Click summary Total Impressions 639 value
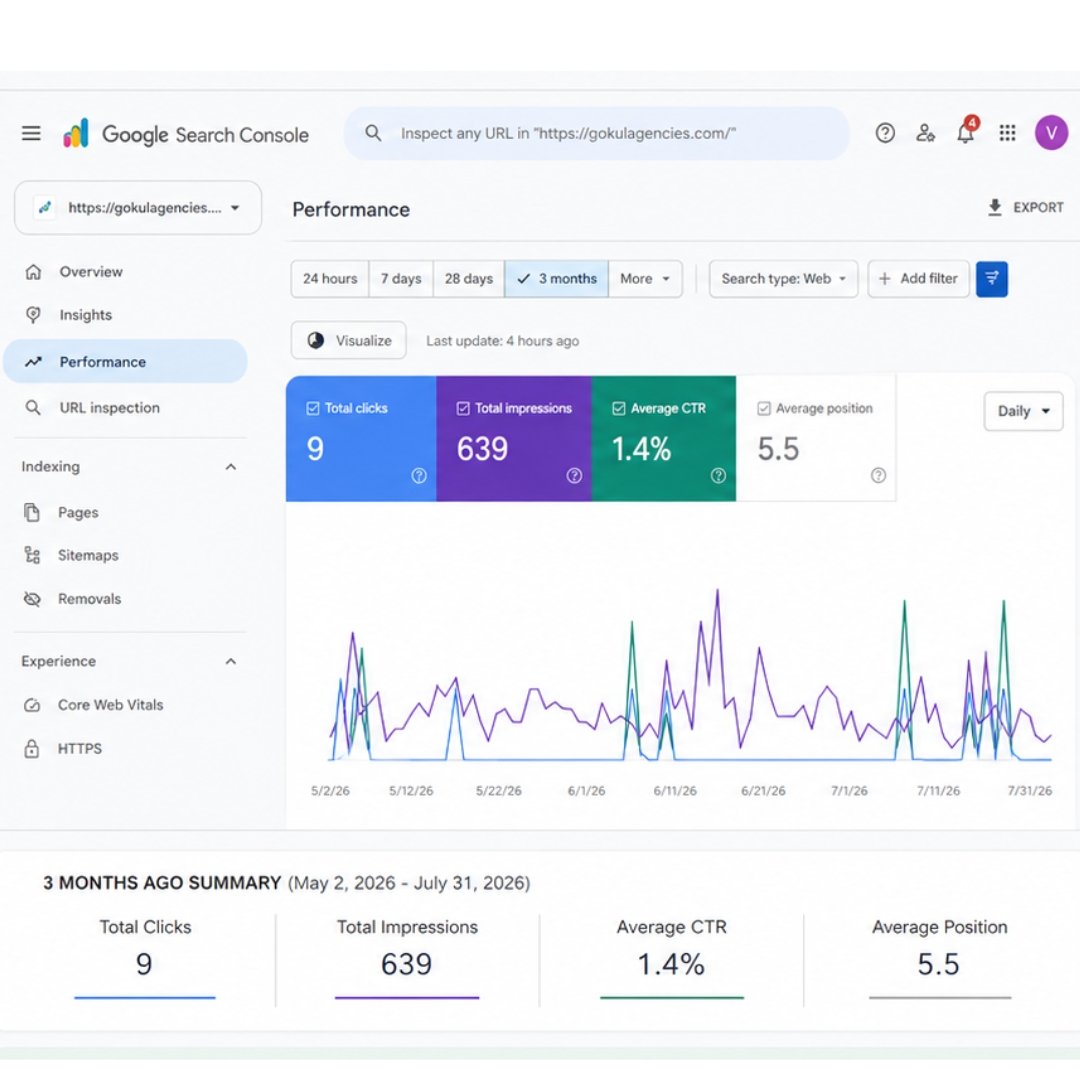 406,964
